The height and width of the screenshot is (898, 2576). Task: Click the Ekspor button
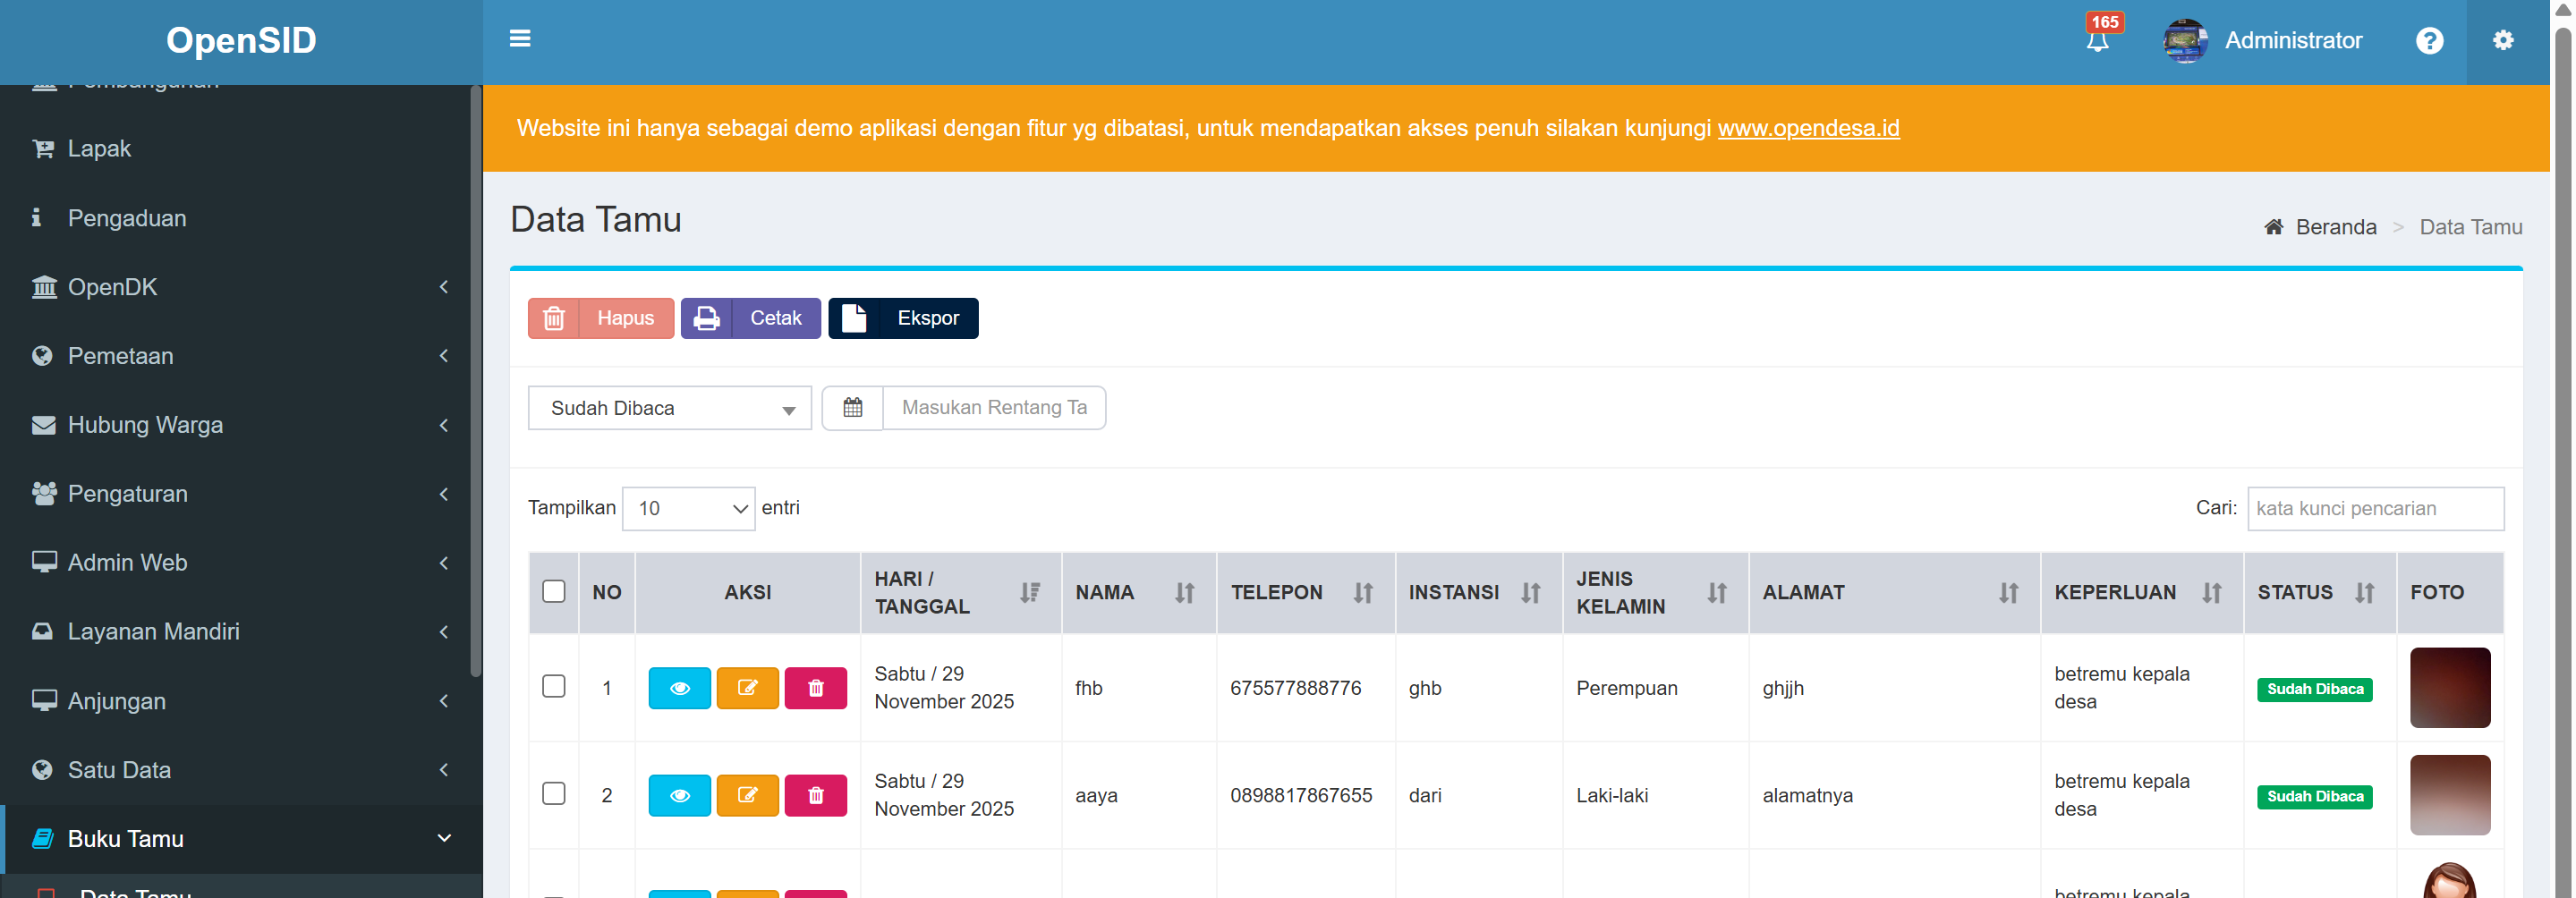903,318
